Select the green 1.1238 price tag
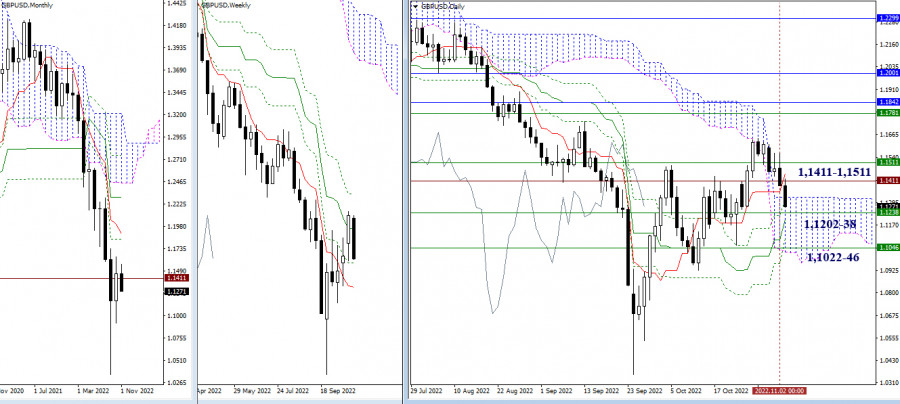The height and width of the screenshot is (404, 900). pos(884,212)
